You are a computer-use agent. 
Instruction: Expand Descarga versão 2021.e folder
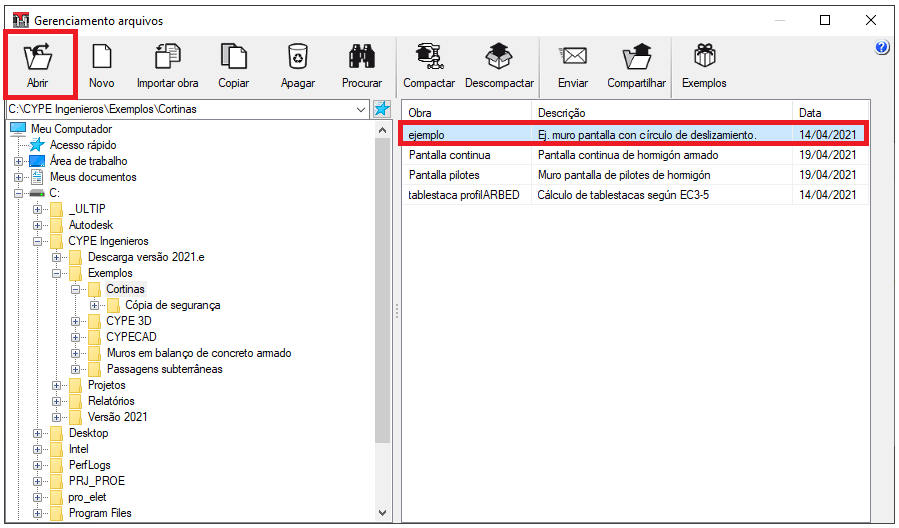(56, 257)
